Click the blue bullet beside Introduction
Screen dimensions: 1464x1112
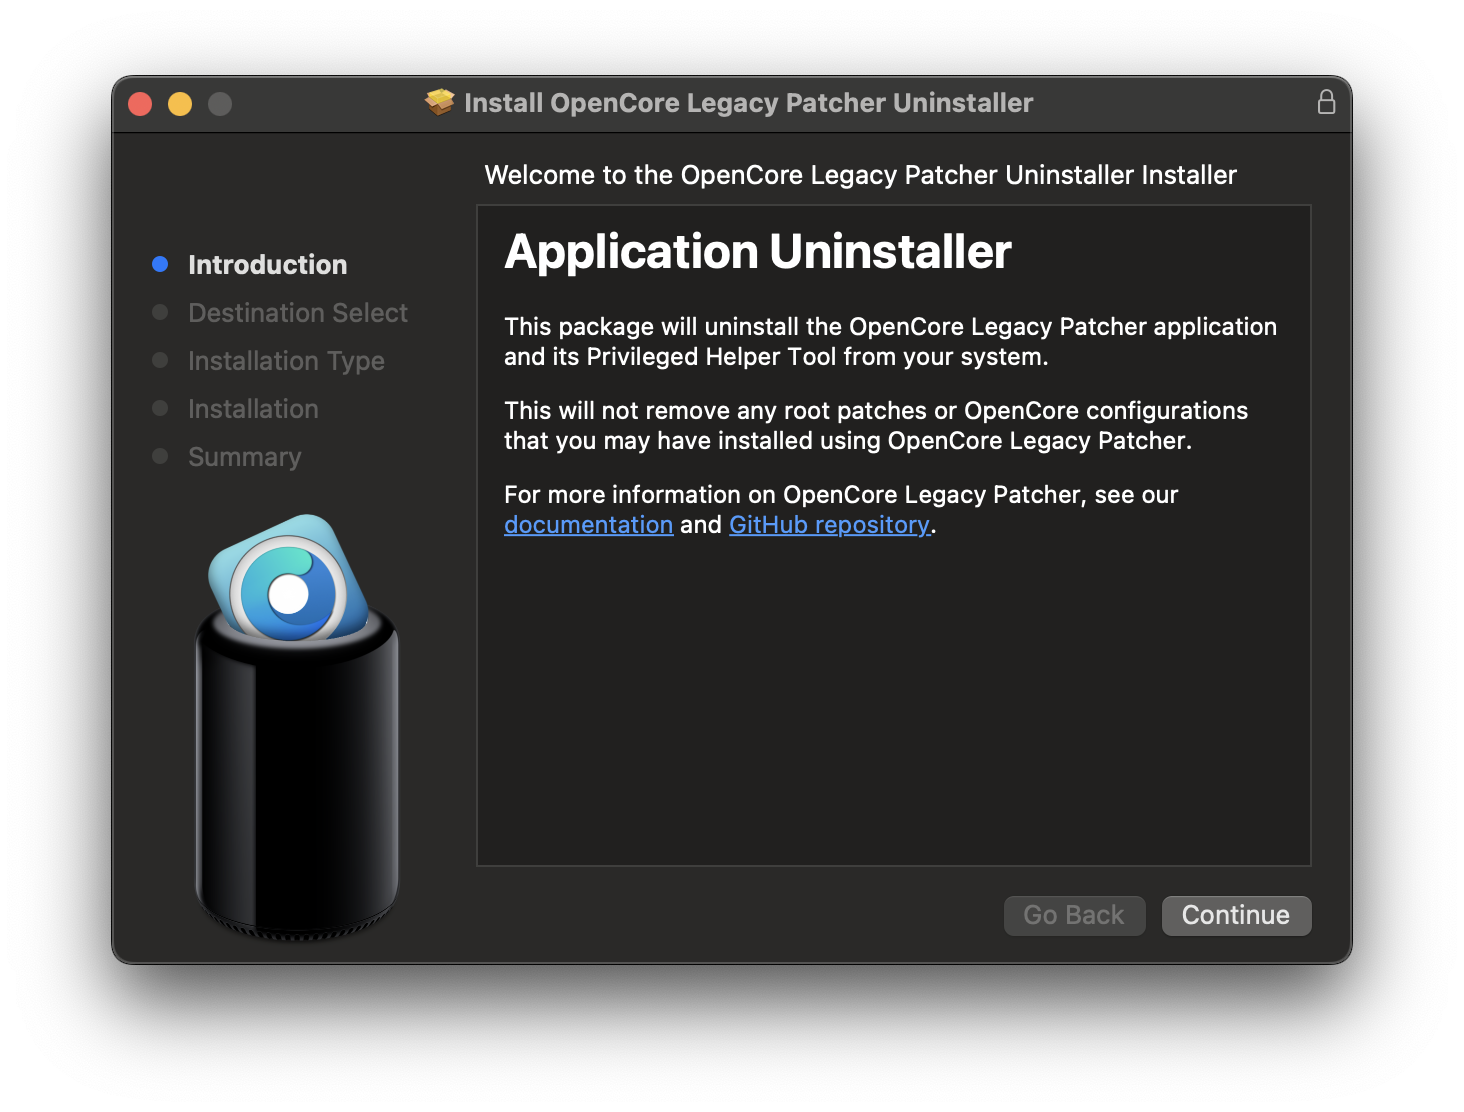pos(160,264)
